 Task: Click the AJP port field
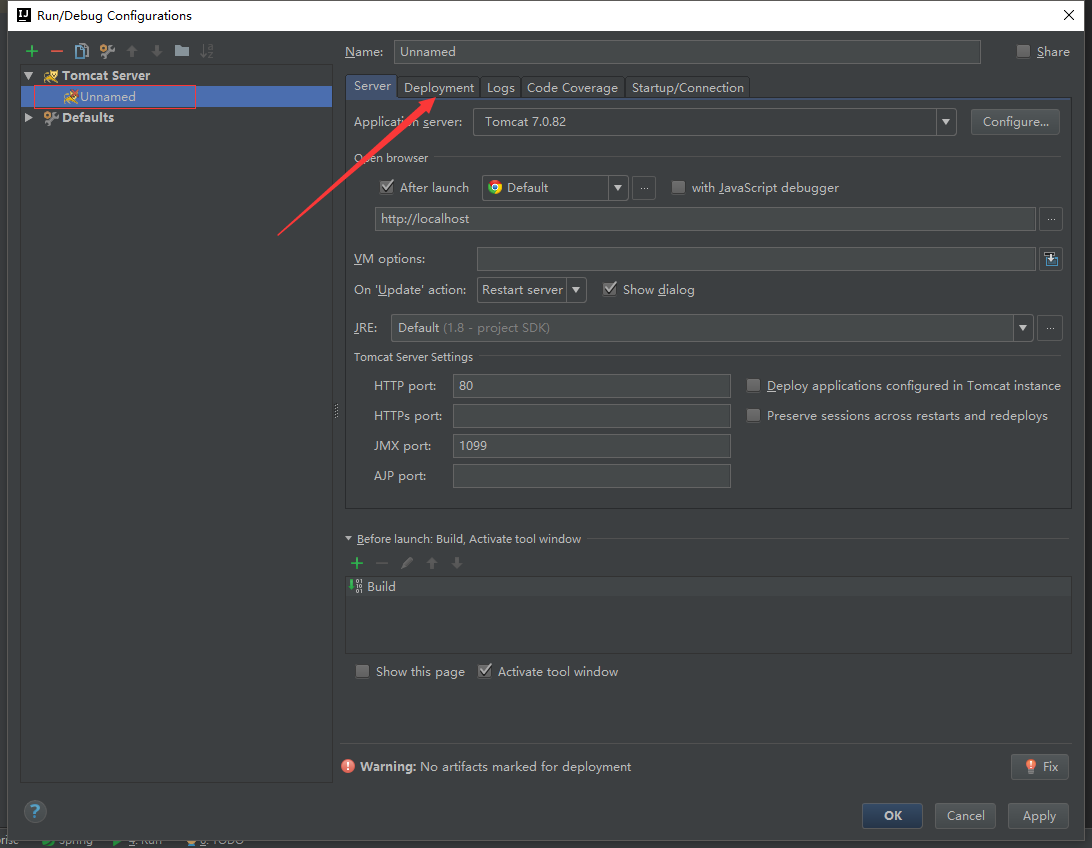591,476
